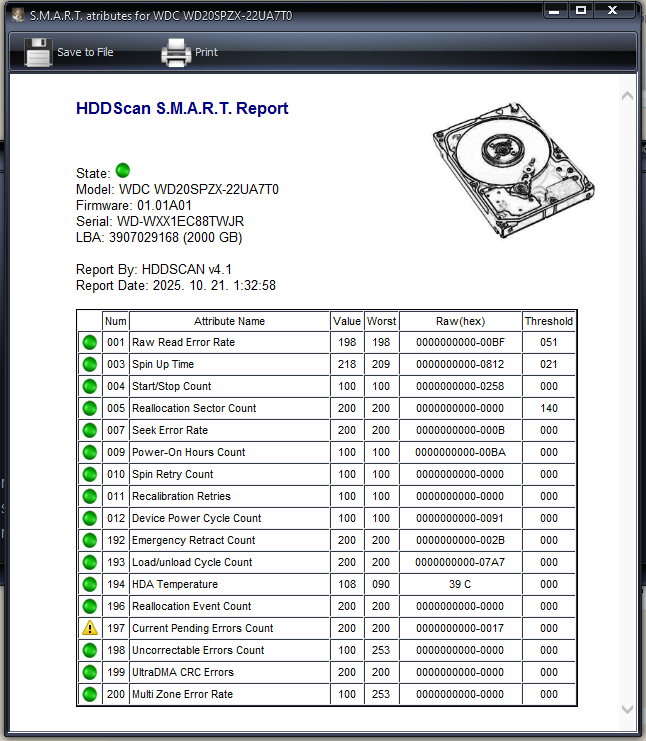Click the printer icon in toolbar
This screenshot has width=646, height=741.
pos(176,52)
